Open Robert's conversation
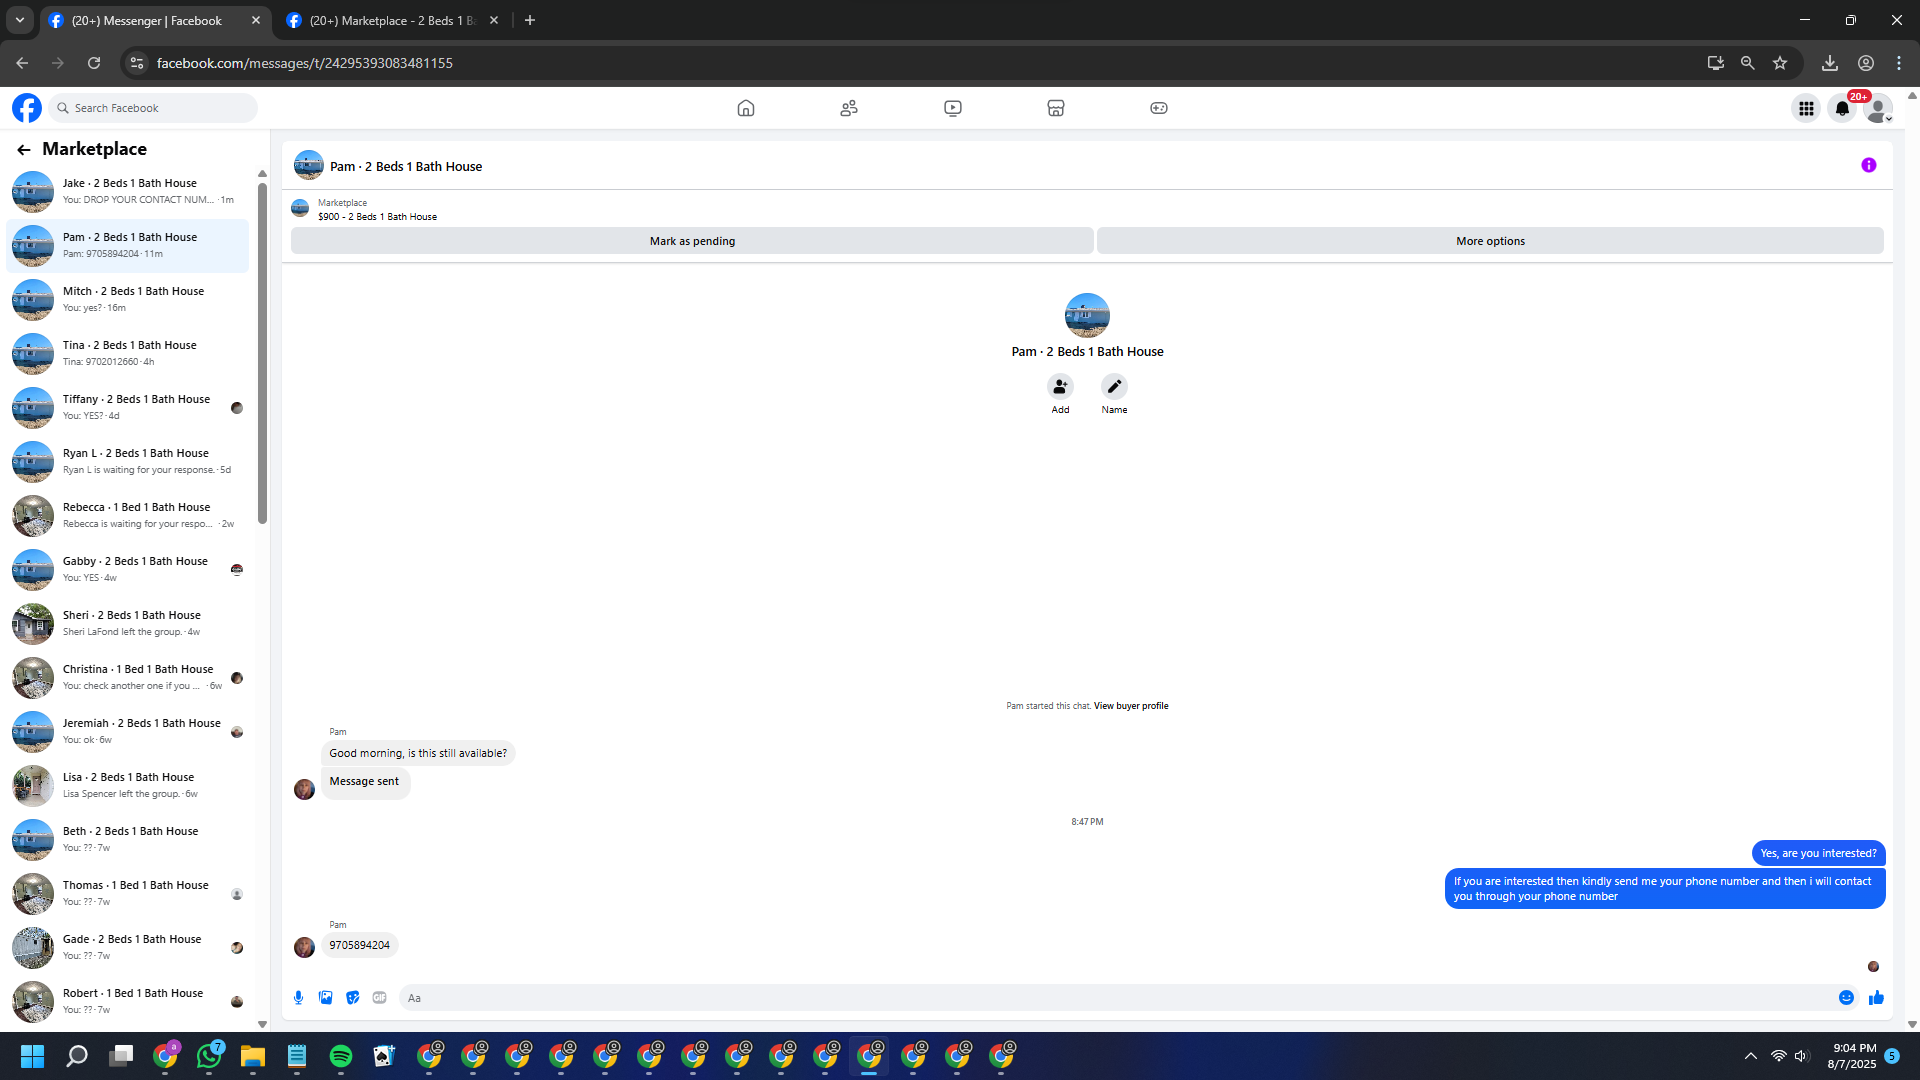 [x=128, y=1002]
